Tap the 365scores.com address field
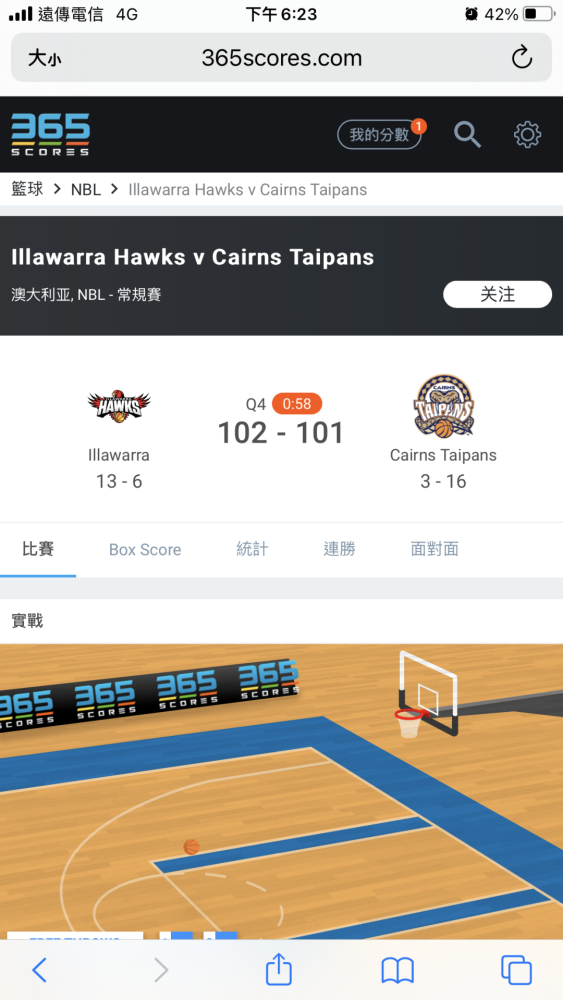Screen dimensions: 563x1000 point(282,57)
